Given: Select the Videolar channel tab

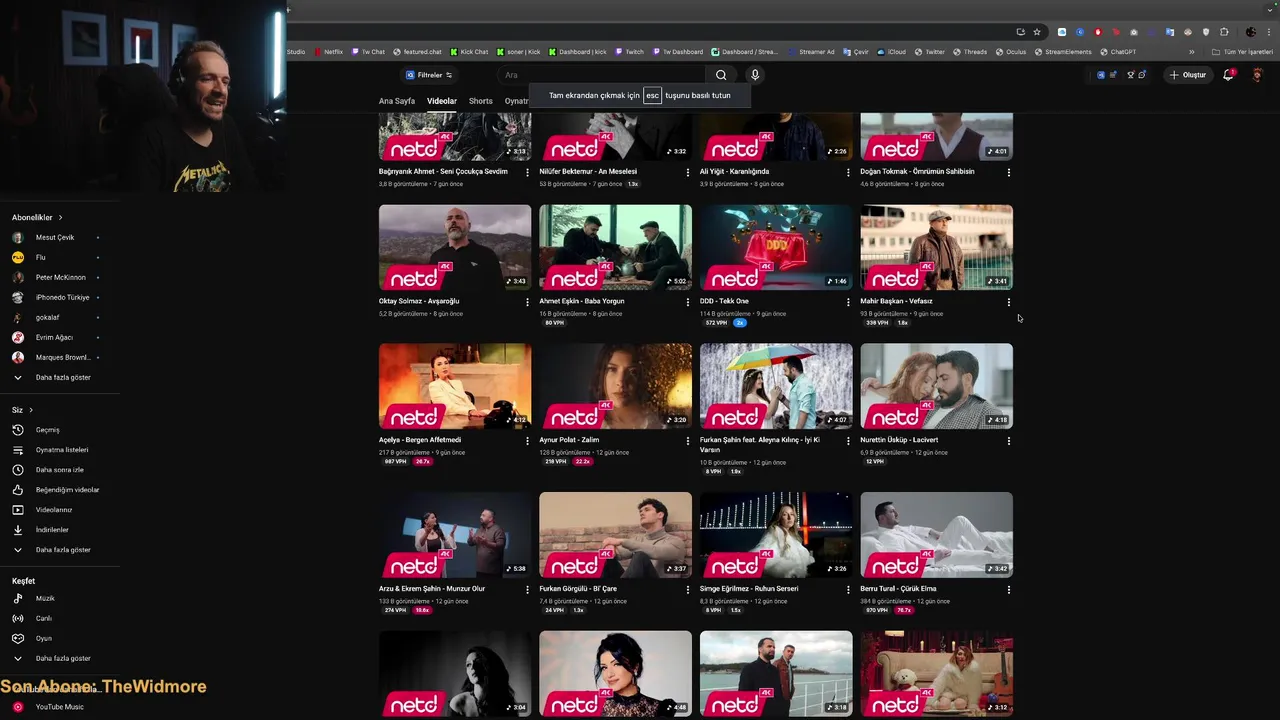Looking at the screenshot, I should [442, 101].
